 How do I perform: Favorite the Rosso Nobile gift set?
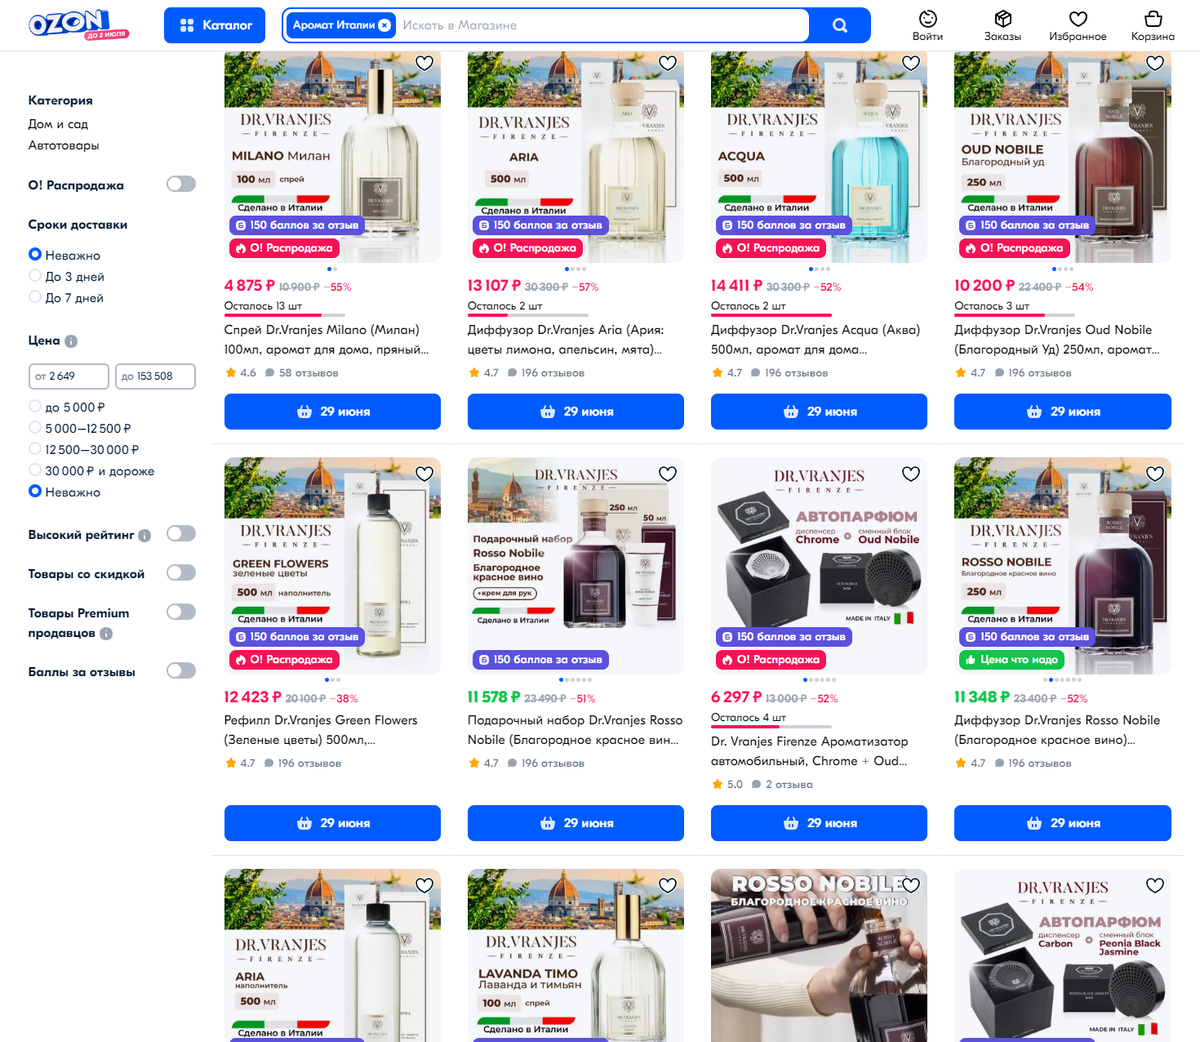point(667,474)
